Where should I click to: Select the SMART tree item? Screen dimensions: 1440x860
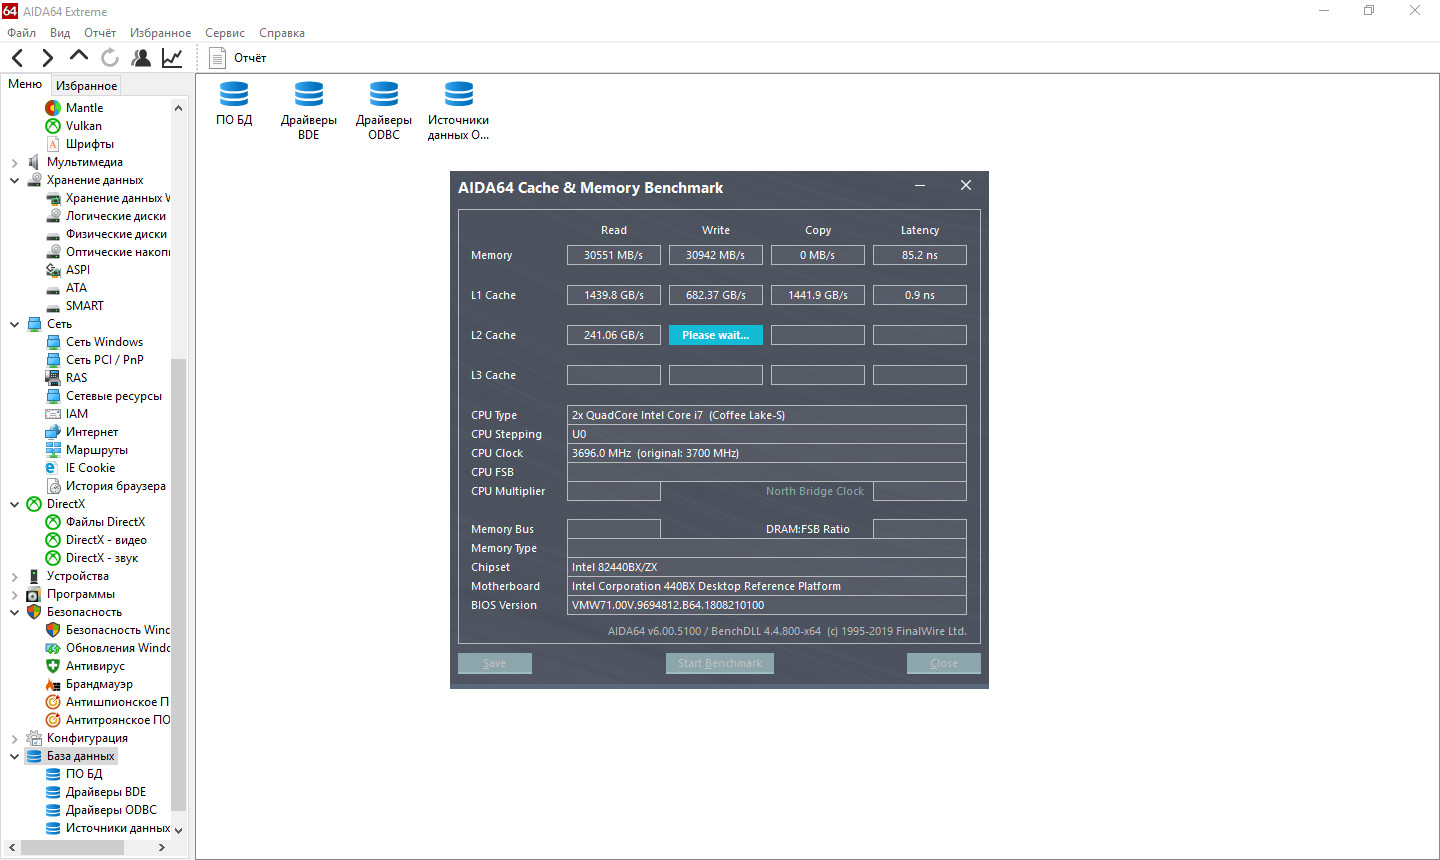[84, 306]
